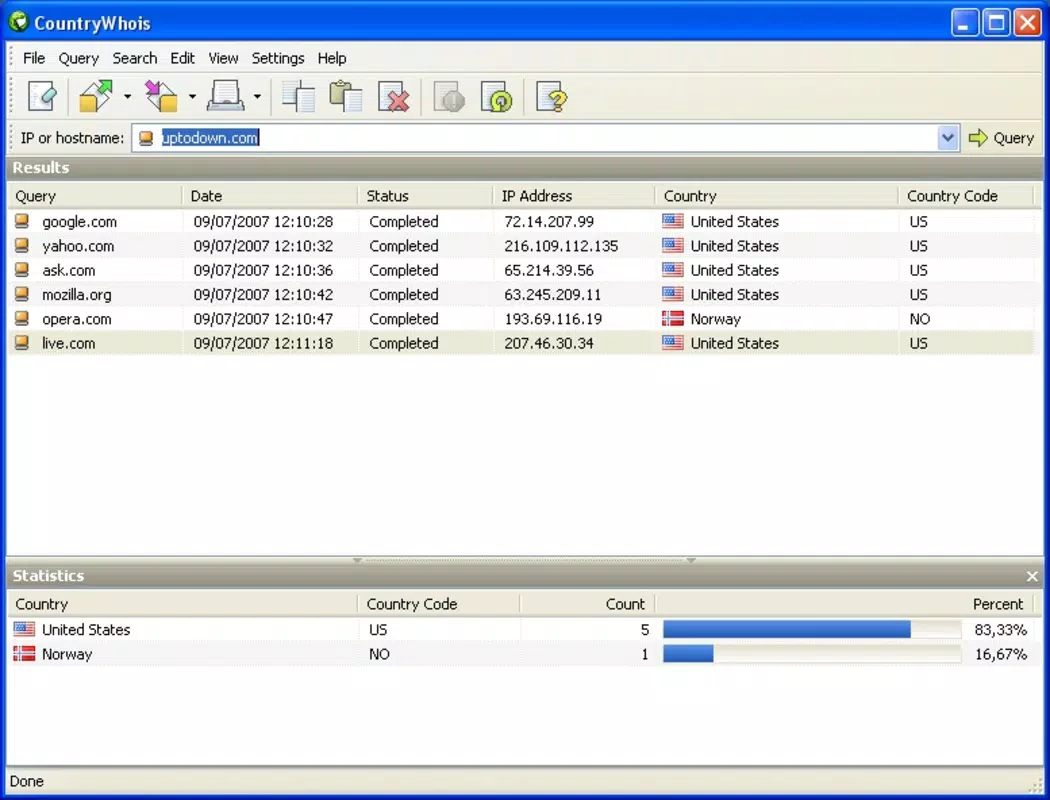Viewport: 1050px width, 800px height.
Task: Click the import toolbar icon
Action: pyautogui.click(x=161, y=97)
